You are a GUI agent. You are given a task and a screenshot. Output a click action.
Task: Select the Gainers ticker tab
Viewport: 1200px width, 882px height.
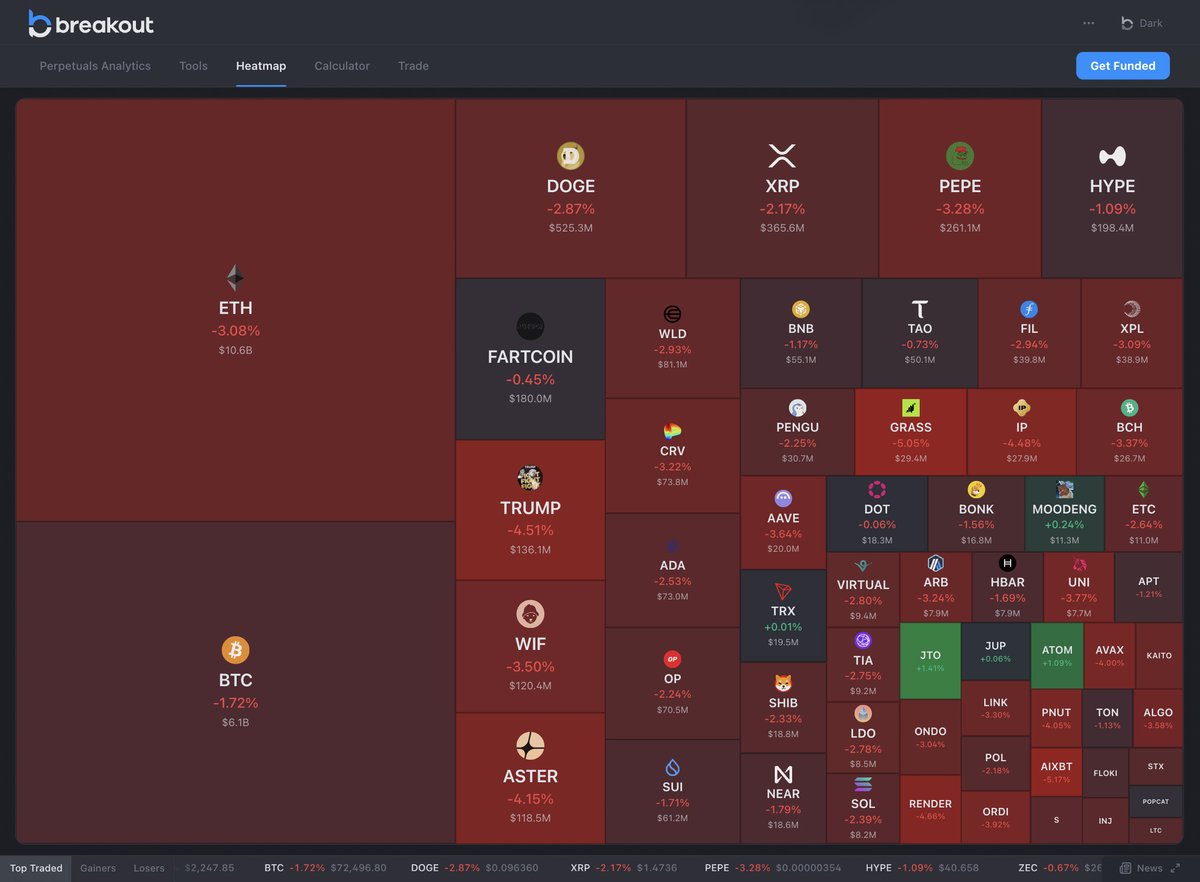pyautogui.click(x=98, y=868)
